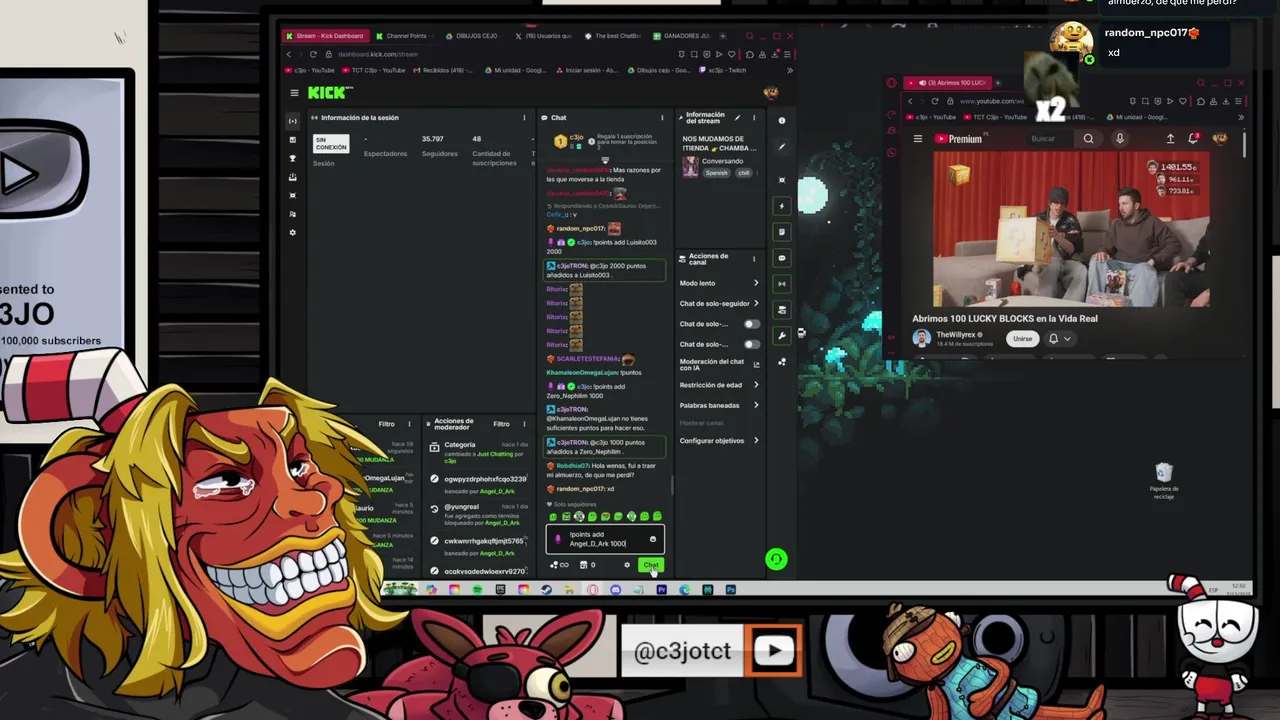Open Recycle Bin desktop icon
This screenshot has width=1280, height=720.
click(1164, 480)
